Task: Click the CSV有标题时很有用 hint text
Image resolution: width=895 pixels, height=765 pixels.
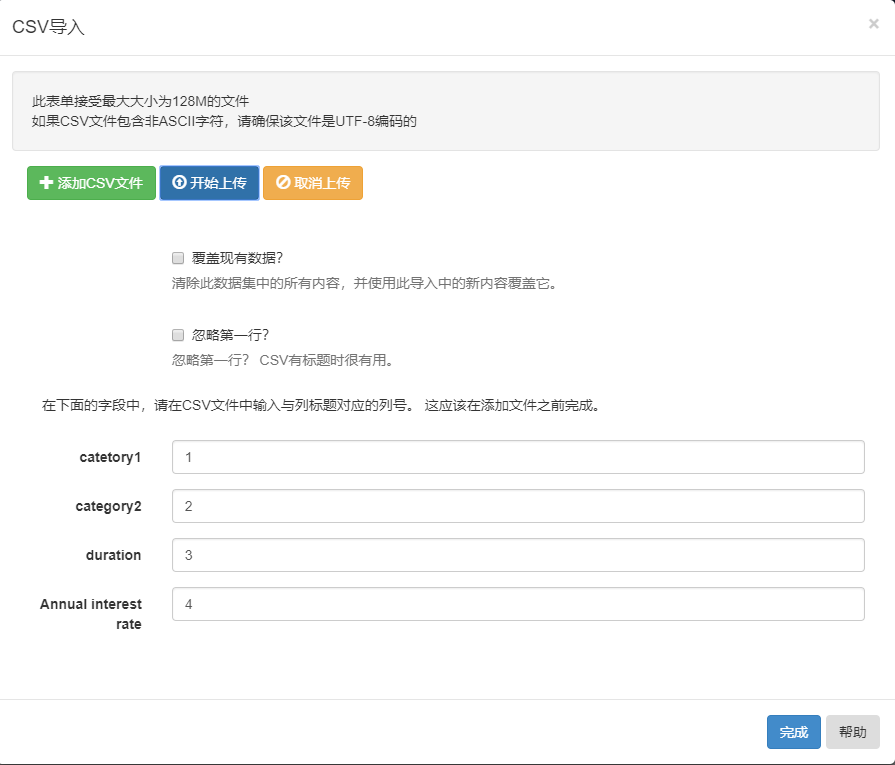Action: pyautogui.click(x=282, y=360)
